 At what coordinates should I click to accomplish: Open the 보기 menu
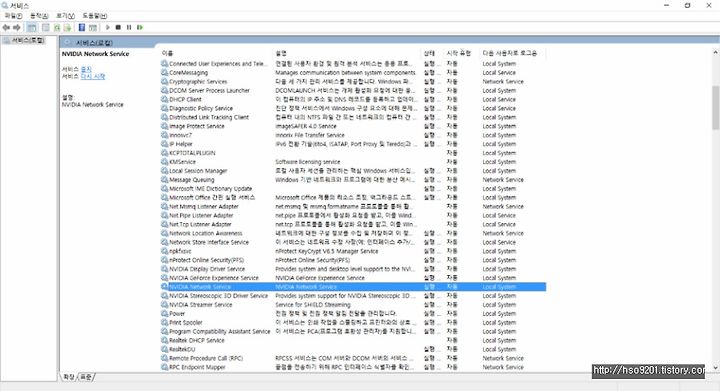click(x=65, y=16)
